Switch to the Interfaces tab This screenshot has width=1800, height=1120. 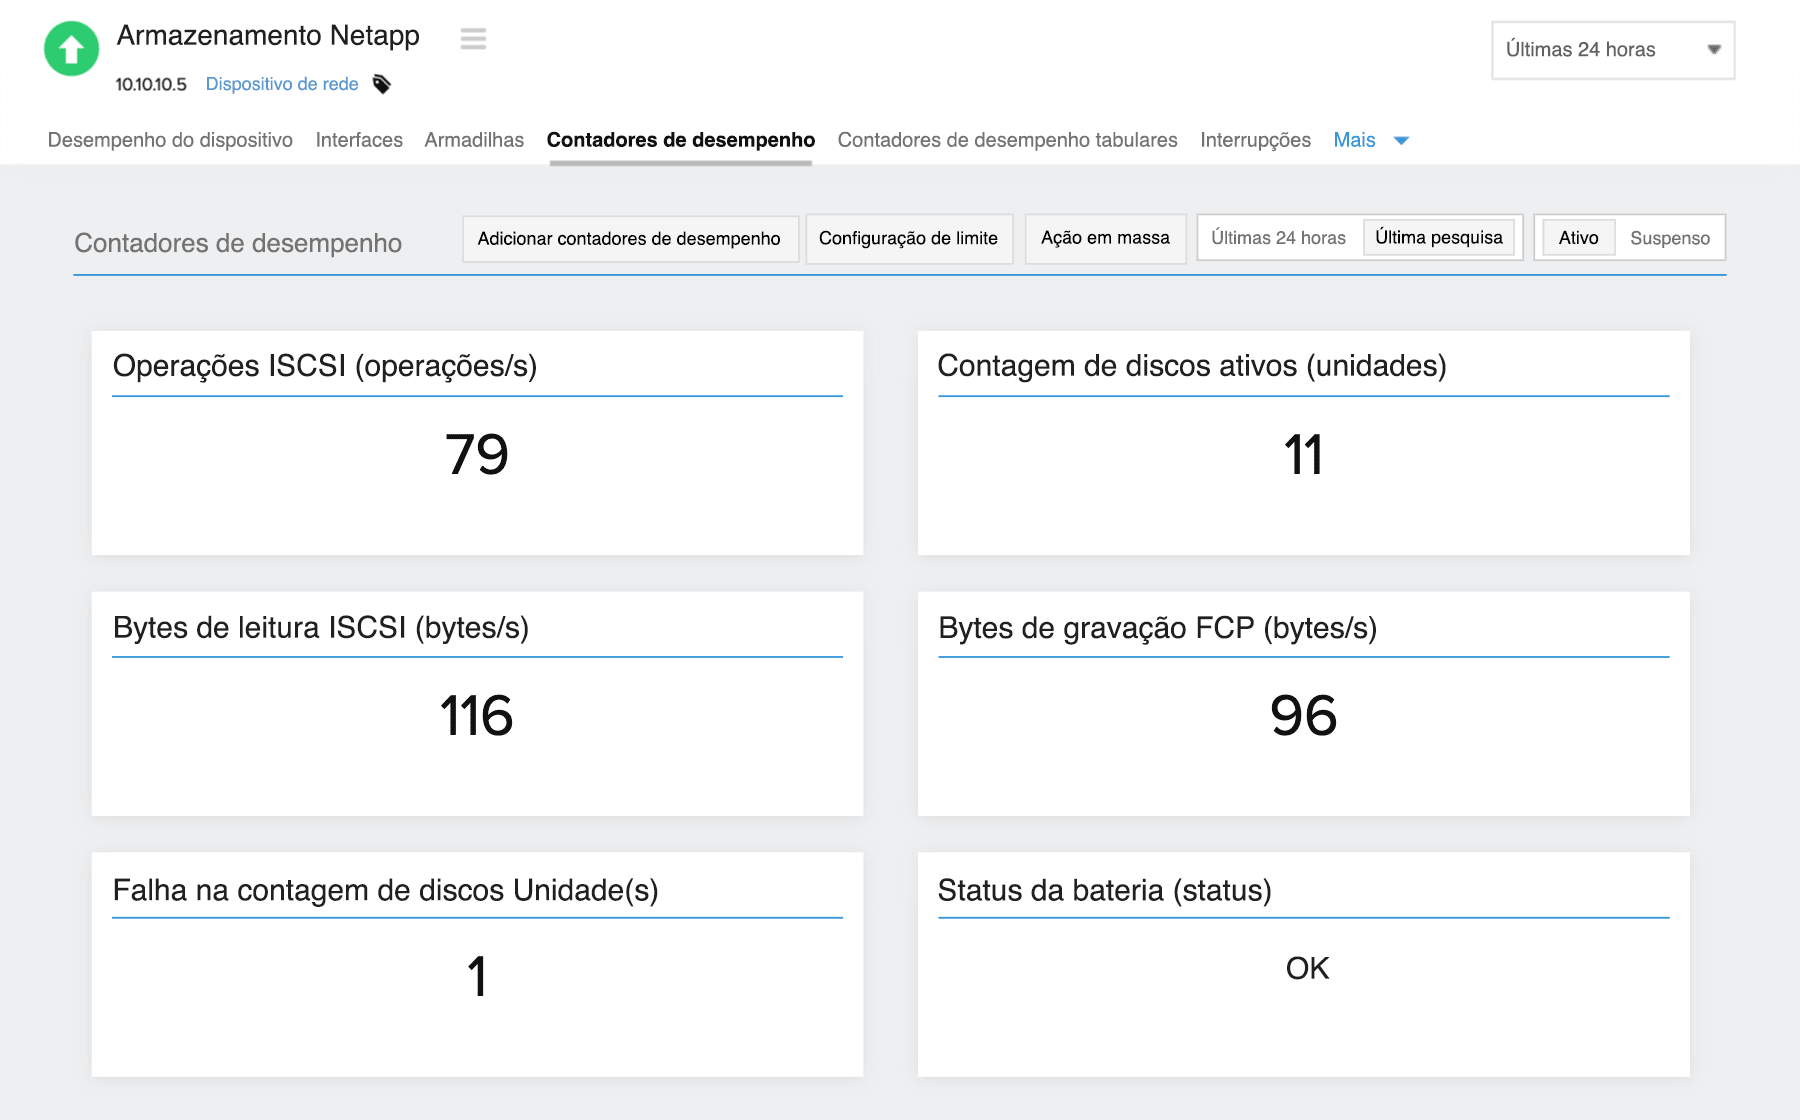pos(358,140)
